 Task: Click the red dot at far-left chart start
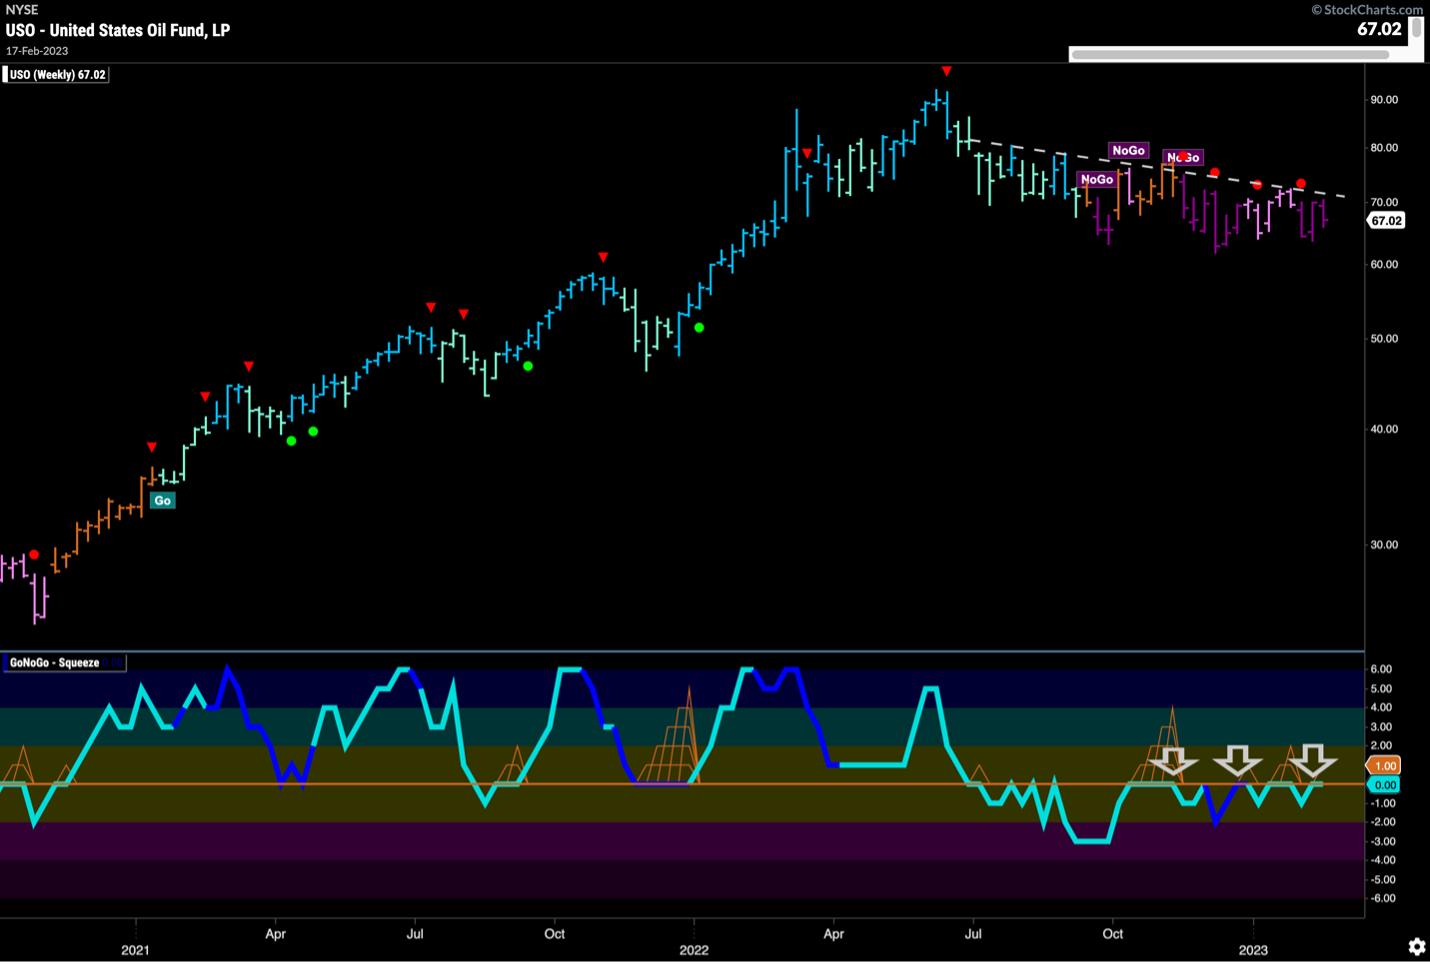coord(34,554)
